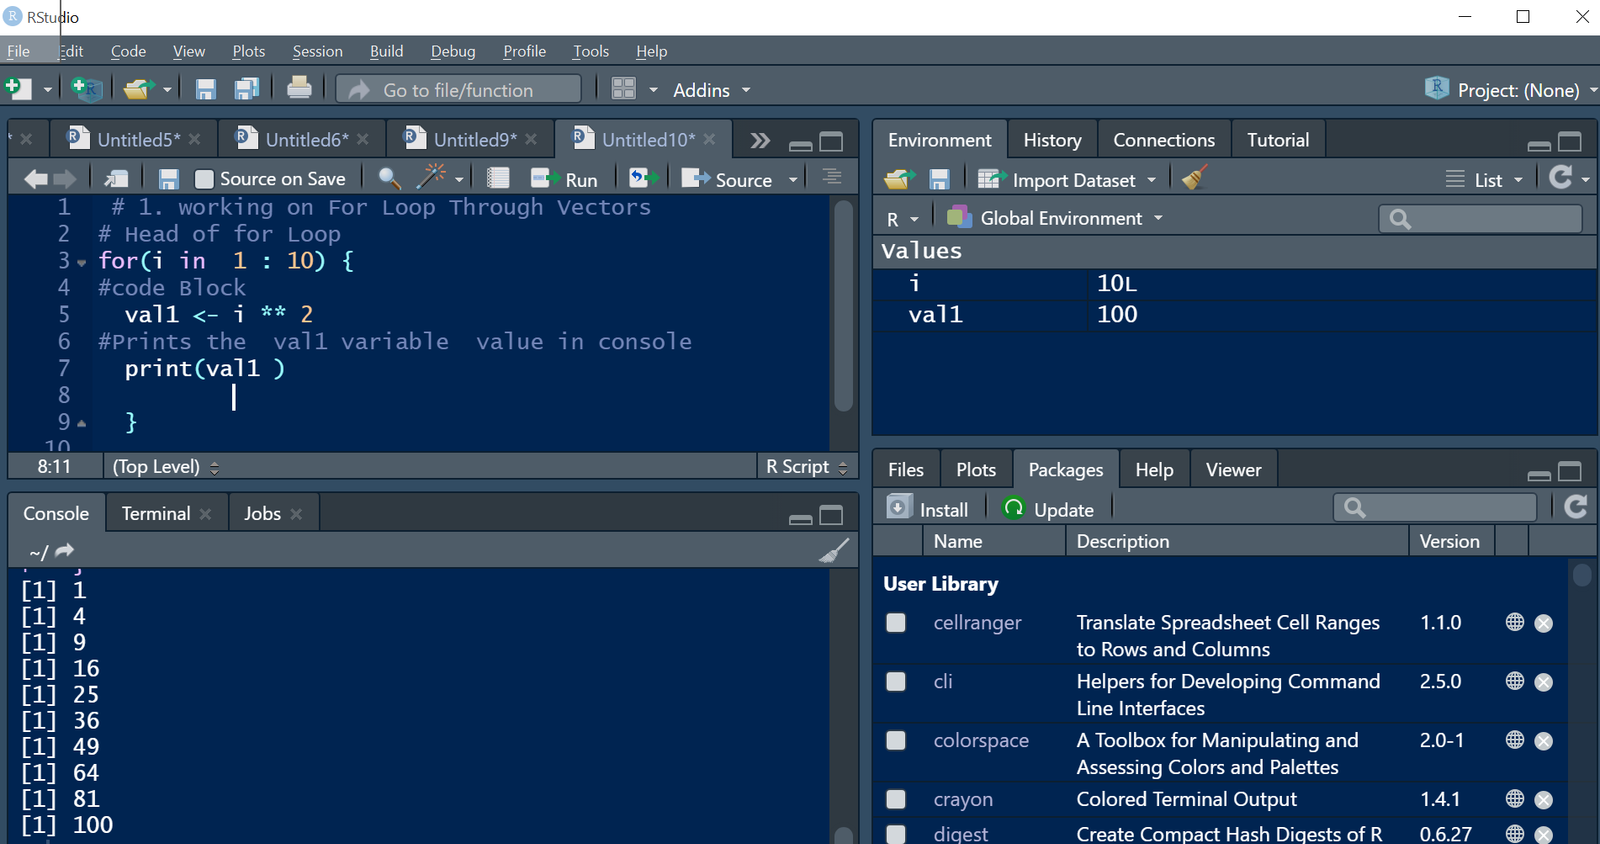Click the code tools magic wand

coord(431,176)
